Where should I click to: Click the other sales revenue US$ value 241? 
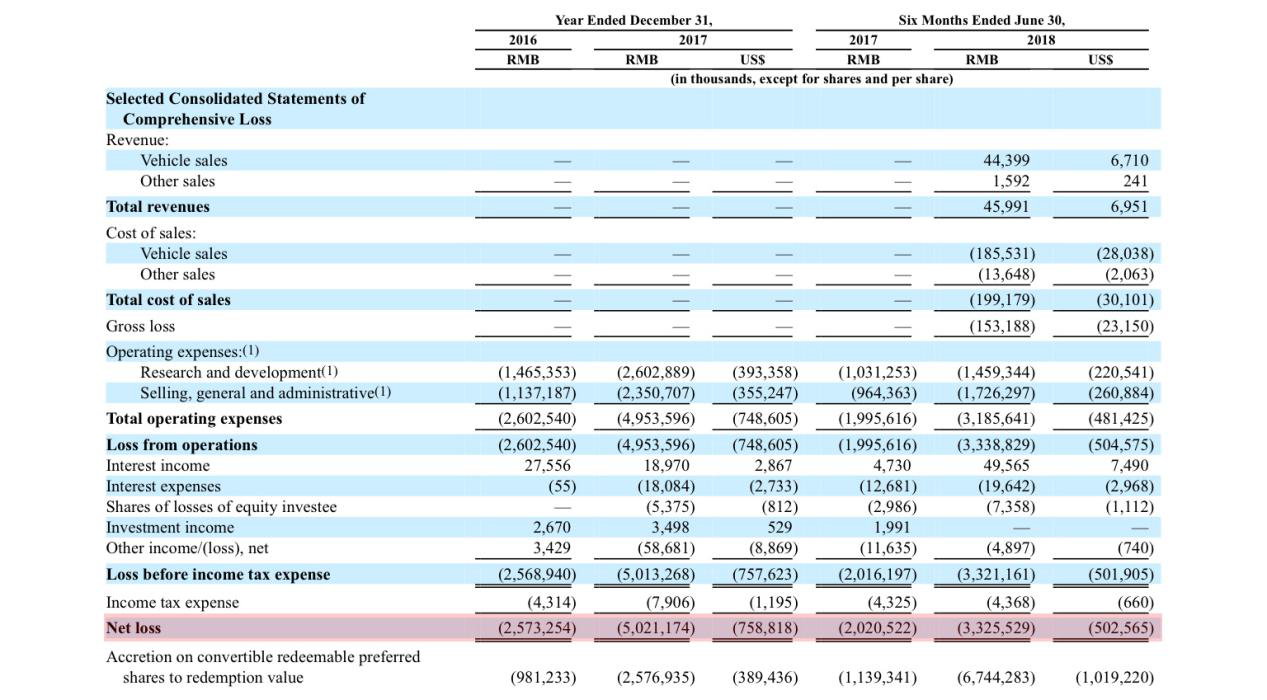[1136, 181]
